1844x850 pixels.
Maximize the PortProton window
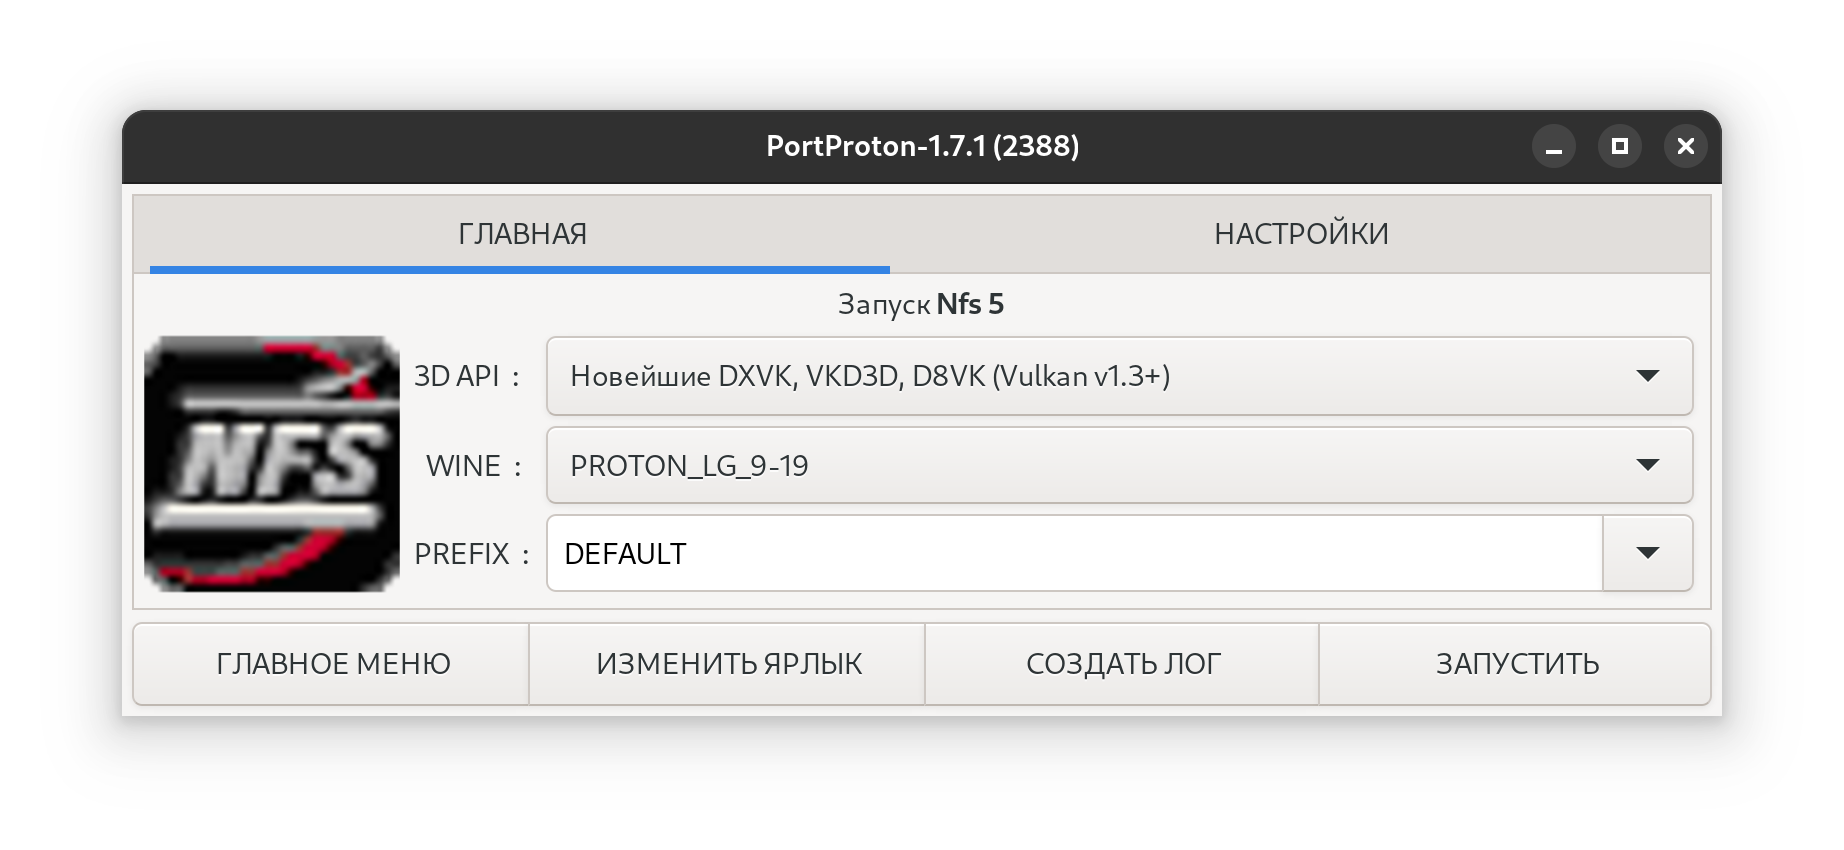point(1619,147)
